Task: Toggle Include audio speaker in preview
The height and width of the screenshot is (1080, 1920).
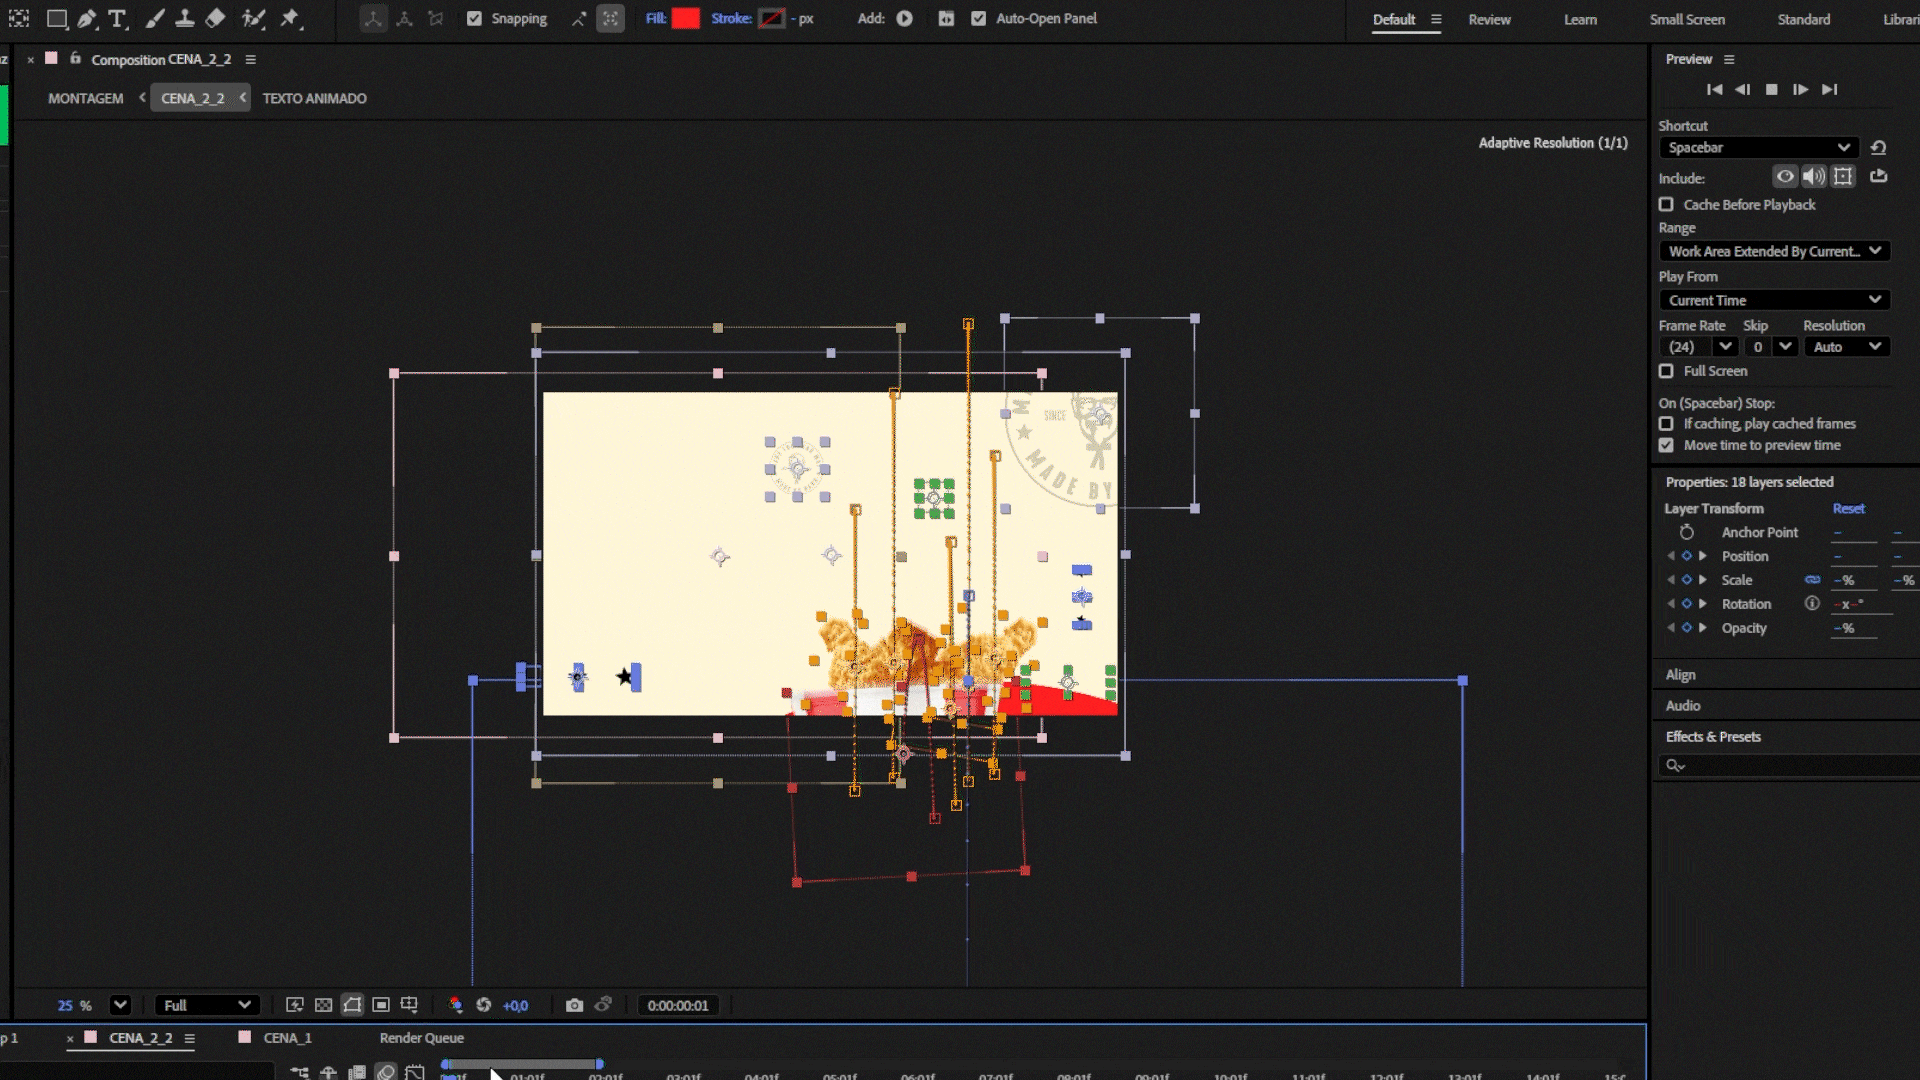Action: click(1814, 177)
